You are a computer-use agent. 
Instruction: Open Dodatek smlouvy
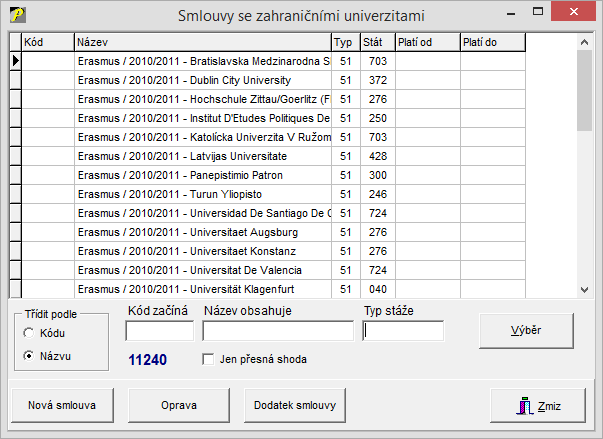tap(295, 406)
